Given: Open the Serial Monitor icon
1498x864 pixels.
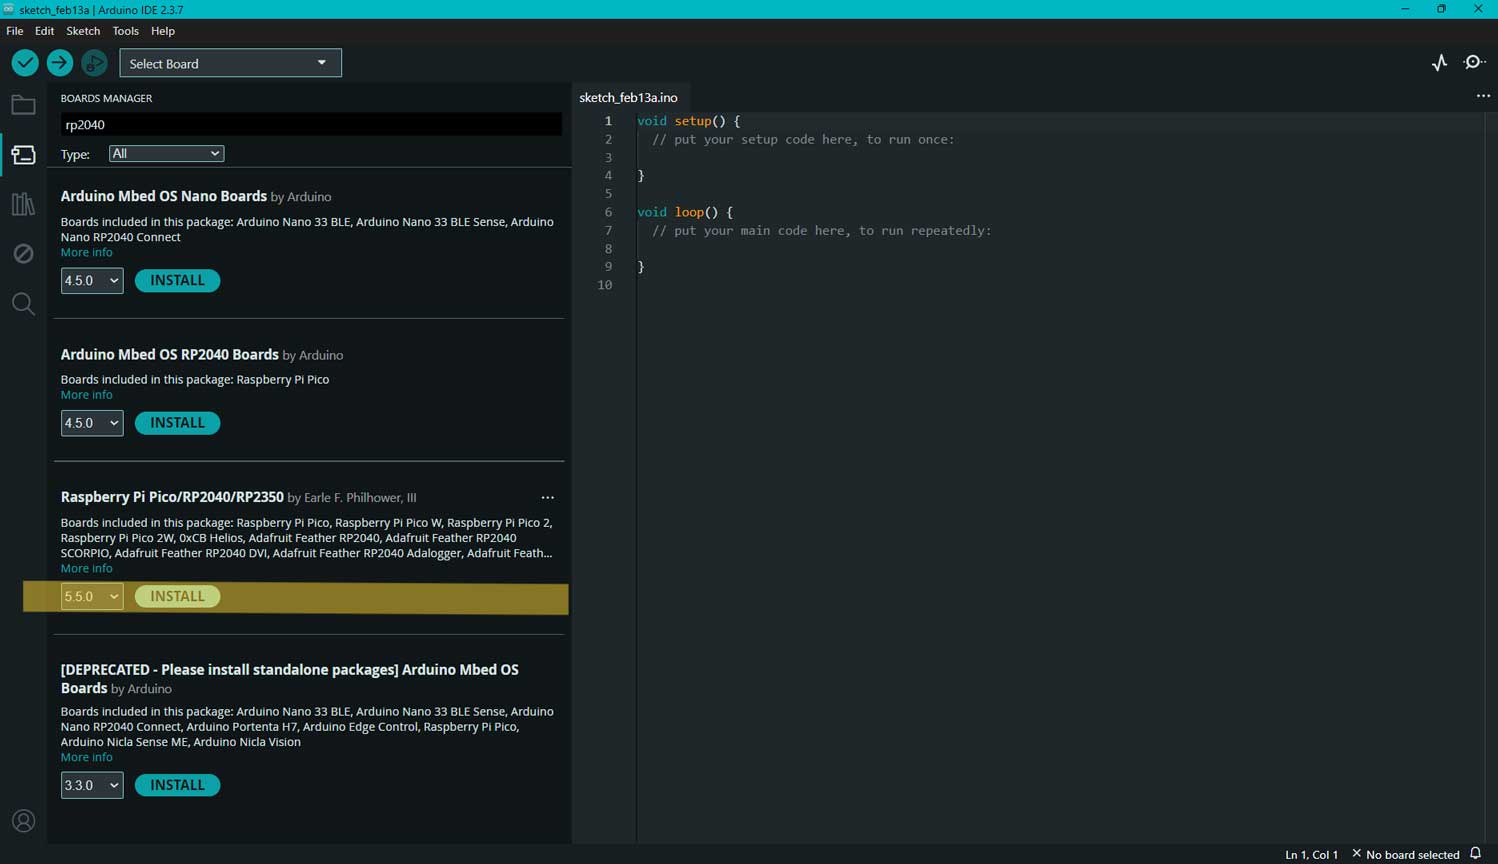Looking at the screenshot, I should [x=1474, y=63].
